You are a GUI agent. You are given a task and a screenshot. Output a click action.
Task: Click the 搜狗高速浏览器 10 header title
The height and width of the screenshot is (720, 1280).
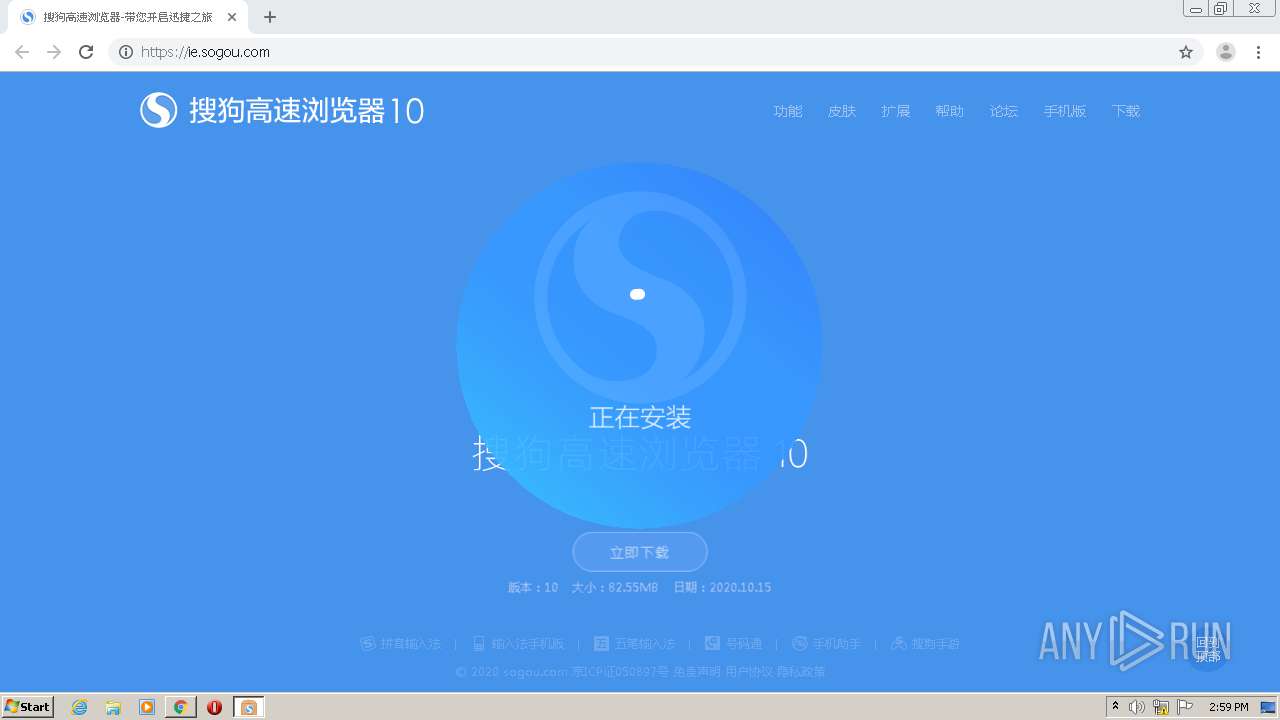pos(307,110)
